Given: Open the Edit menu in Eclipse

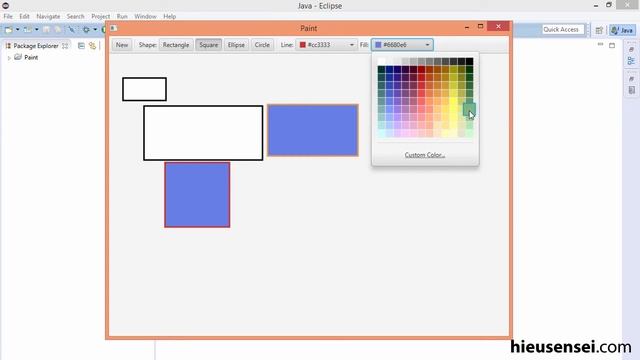Looking at the screenshot, I should (x=24, y=16).
